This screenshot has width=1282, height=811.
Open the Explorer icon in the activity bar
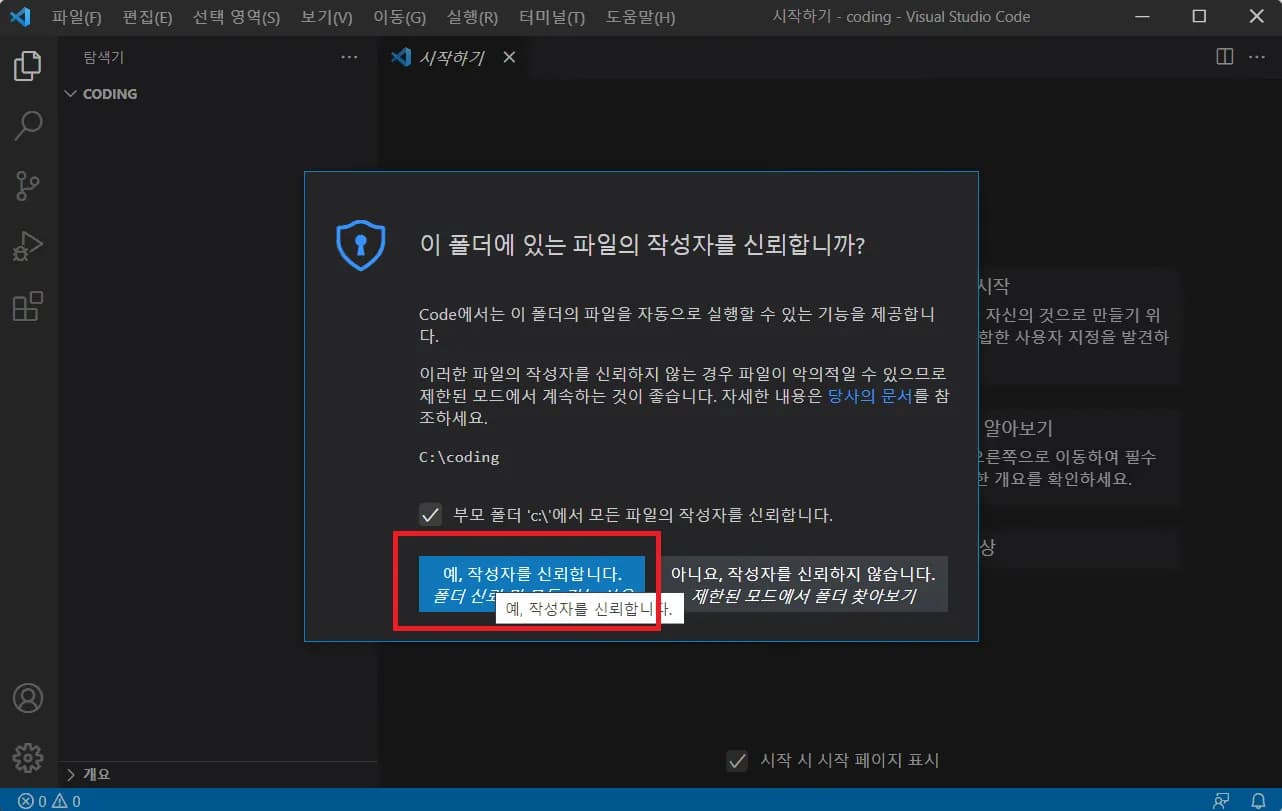click(x=27, y=65)
